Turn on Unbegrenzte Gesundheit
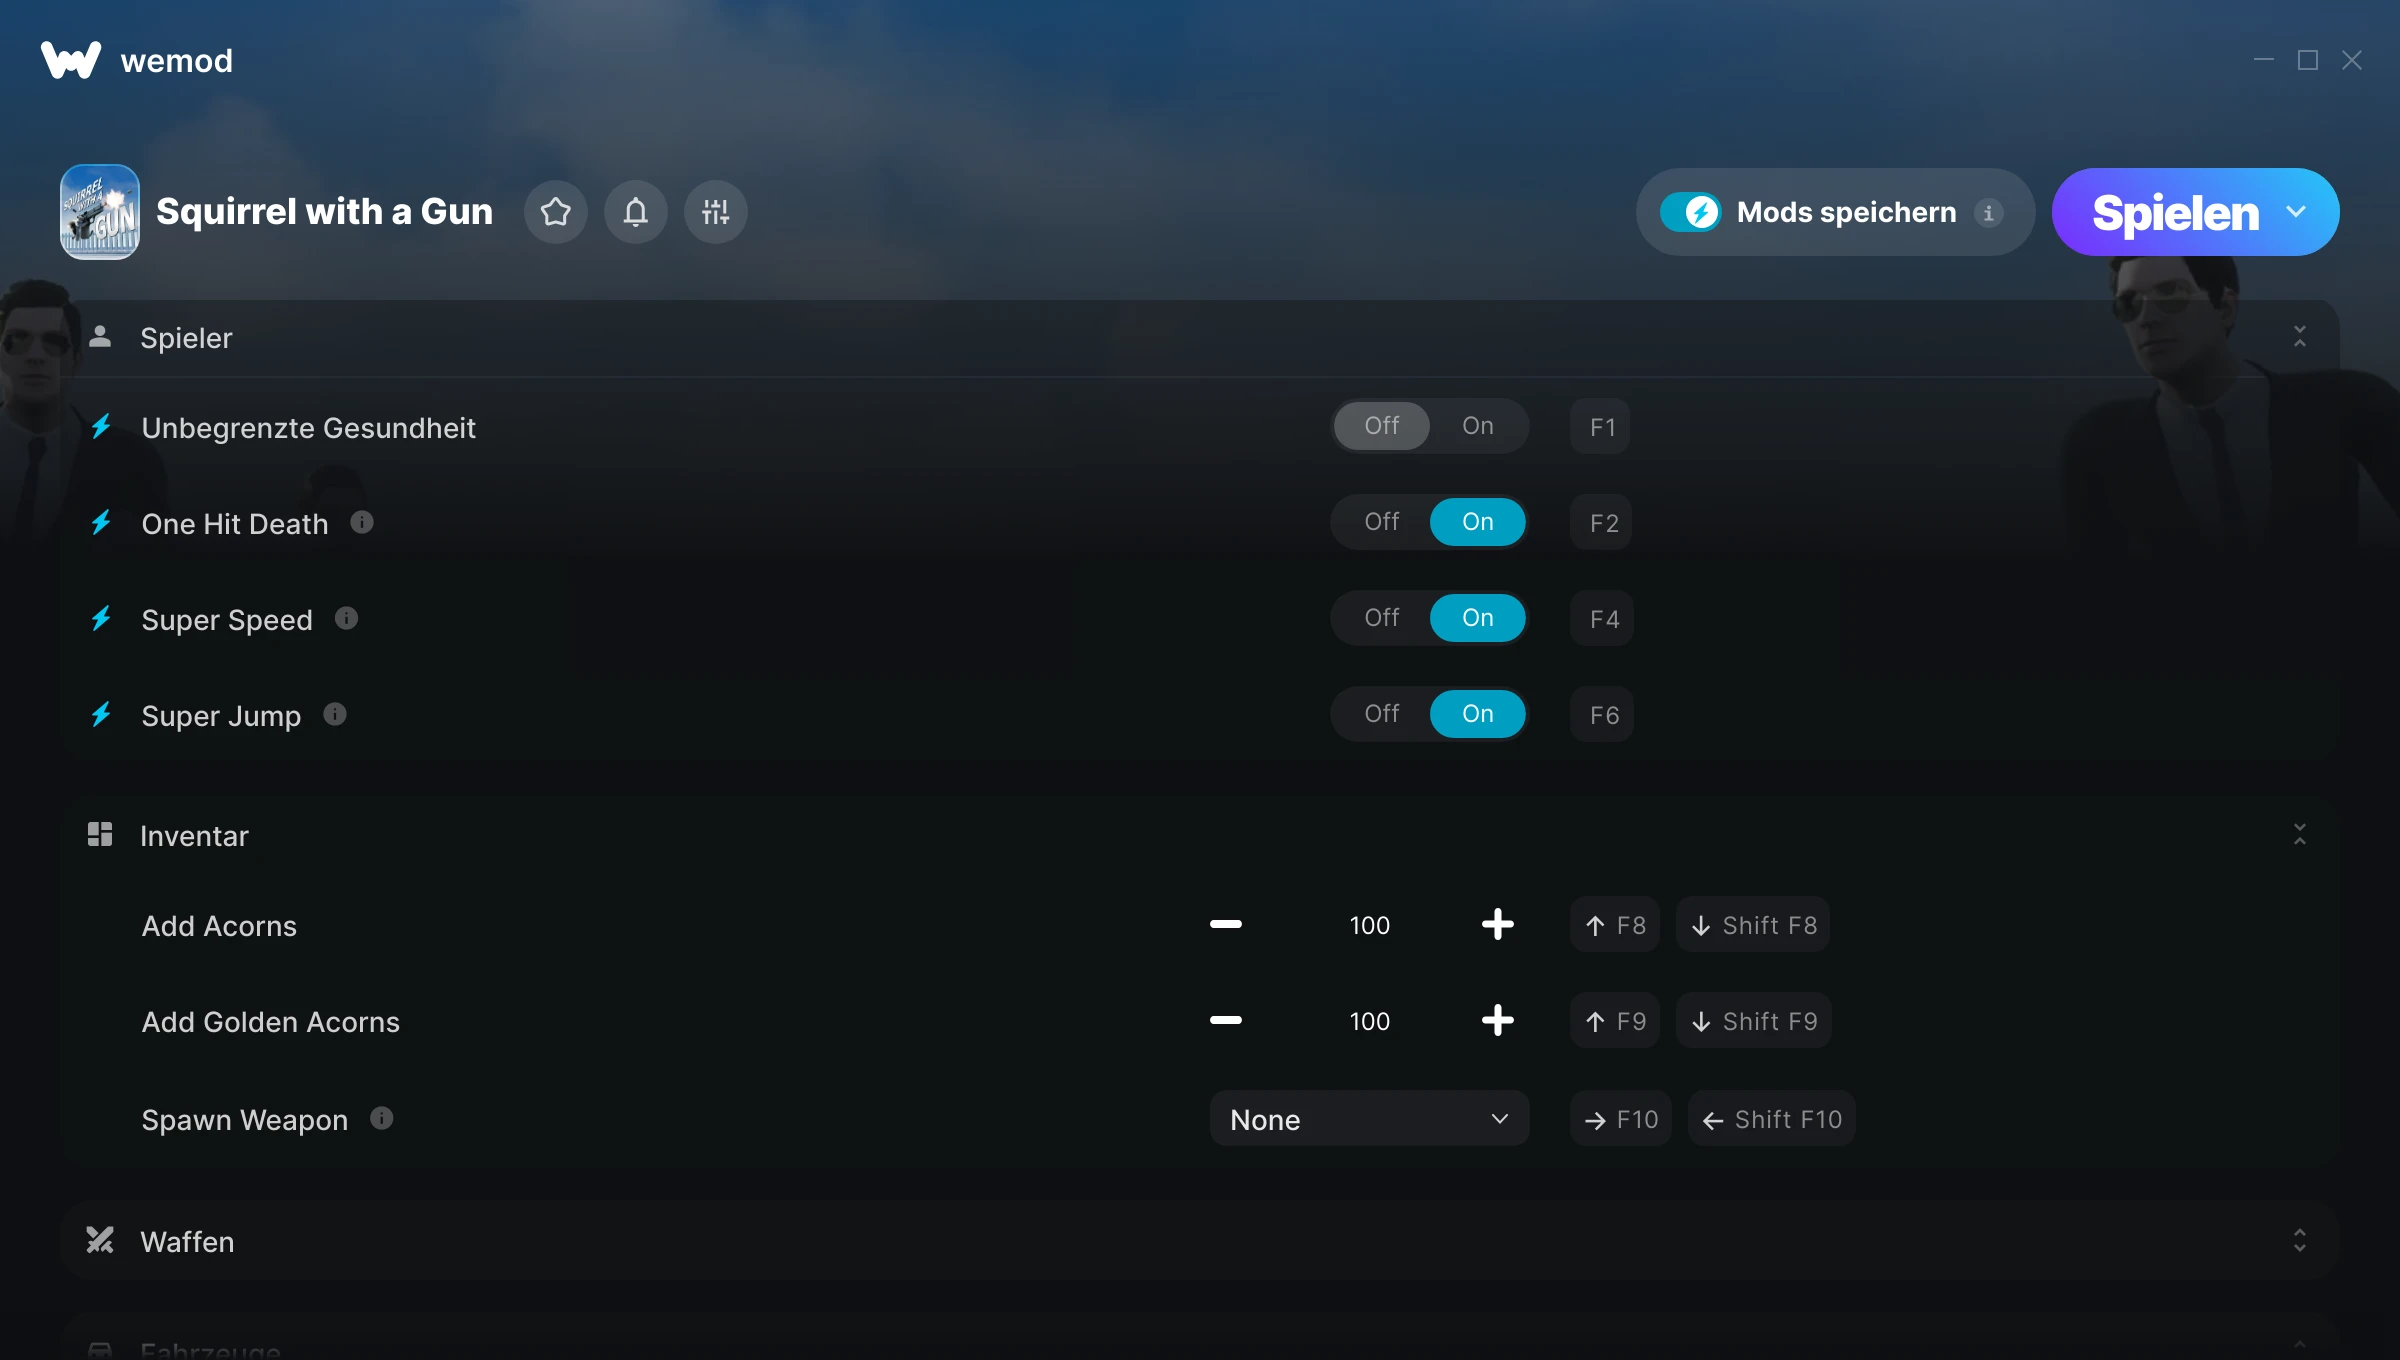Viewport: 2400px width, 1360px height. [x=1478, y=426]
